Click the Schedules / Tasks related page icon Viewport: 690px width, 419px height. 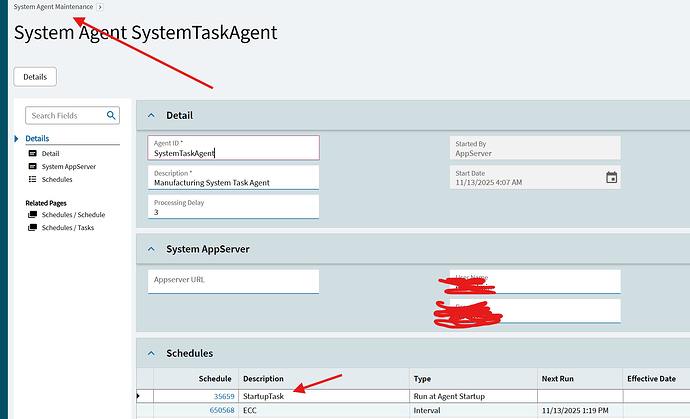pyautogui.click(x=33, y=228)
